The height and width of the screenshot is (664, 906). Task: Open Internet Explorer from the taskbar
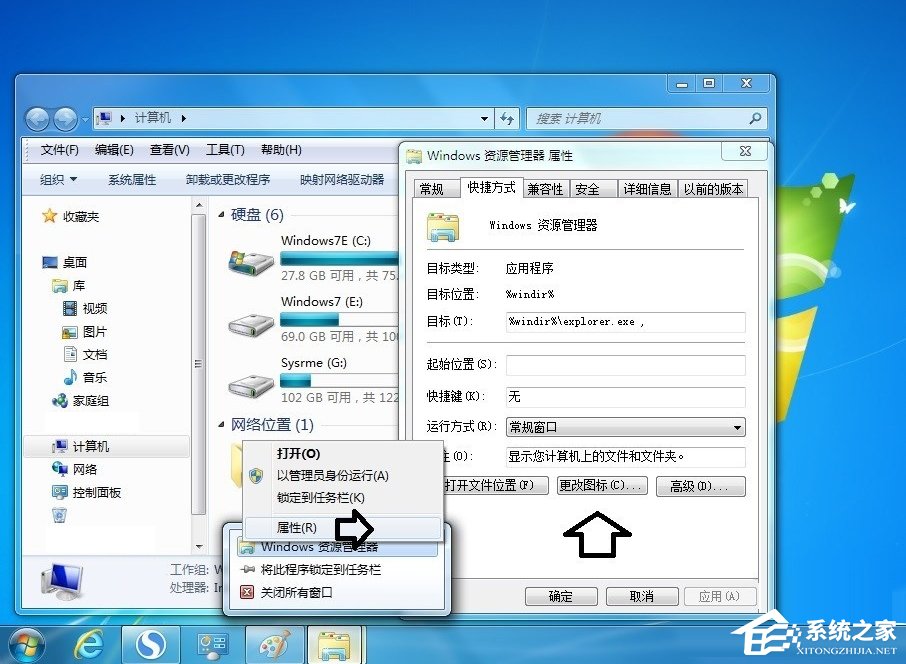coord(89,643)
